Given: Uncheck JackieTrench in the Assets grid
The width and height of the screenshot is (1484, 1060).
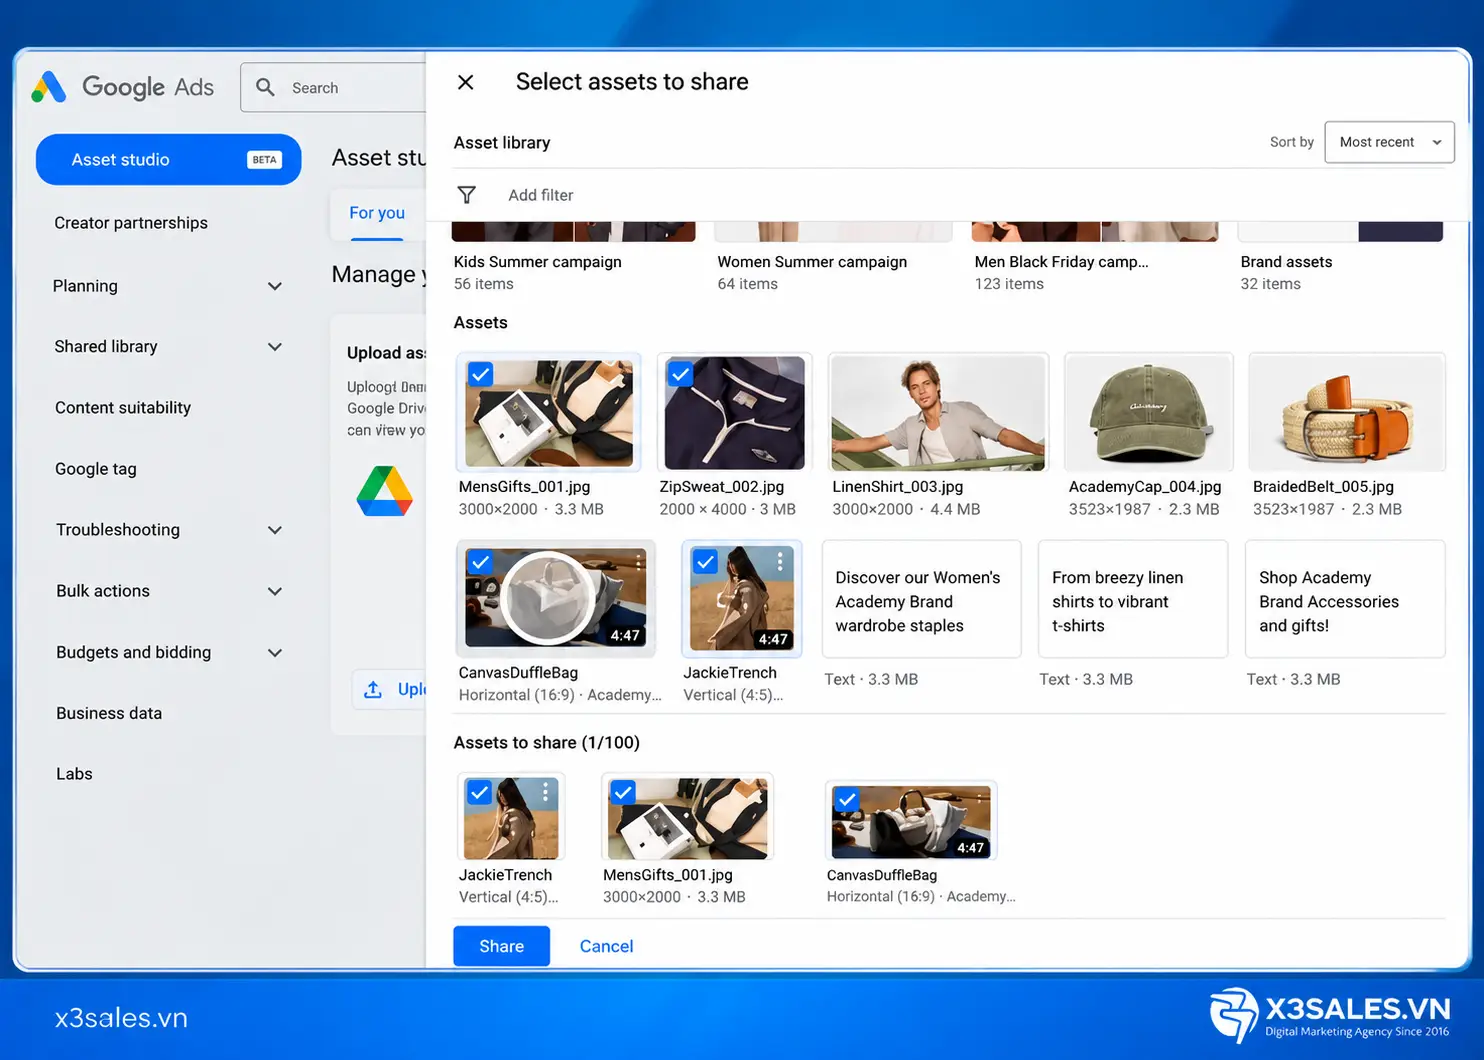Looking at the screenshot, I should (706, 562).
